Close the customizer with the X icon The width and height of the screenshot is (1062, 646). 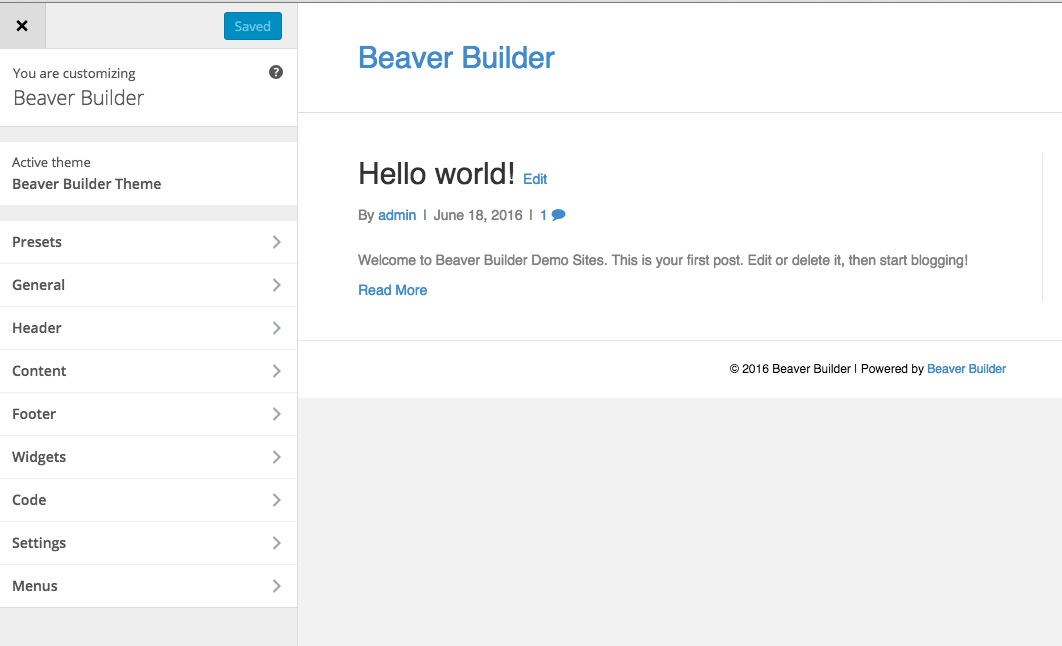point(22,26)
